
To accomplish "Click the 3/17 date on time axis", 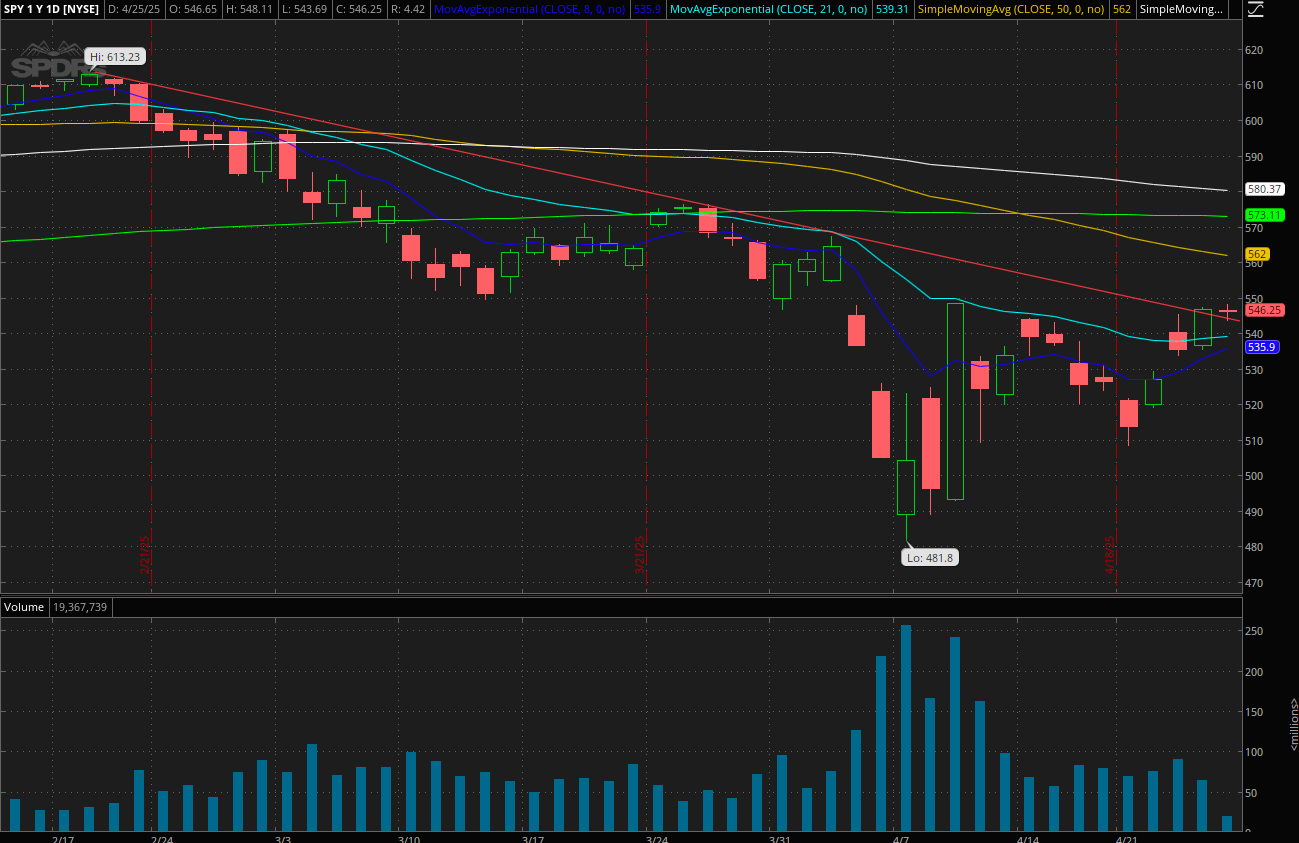I will (532, 839).
